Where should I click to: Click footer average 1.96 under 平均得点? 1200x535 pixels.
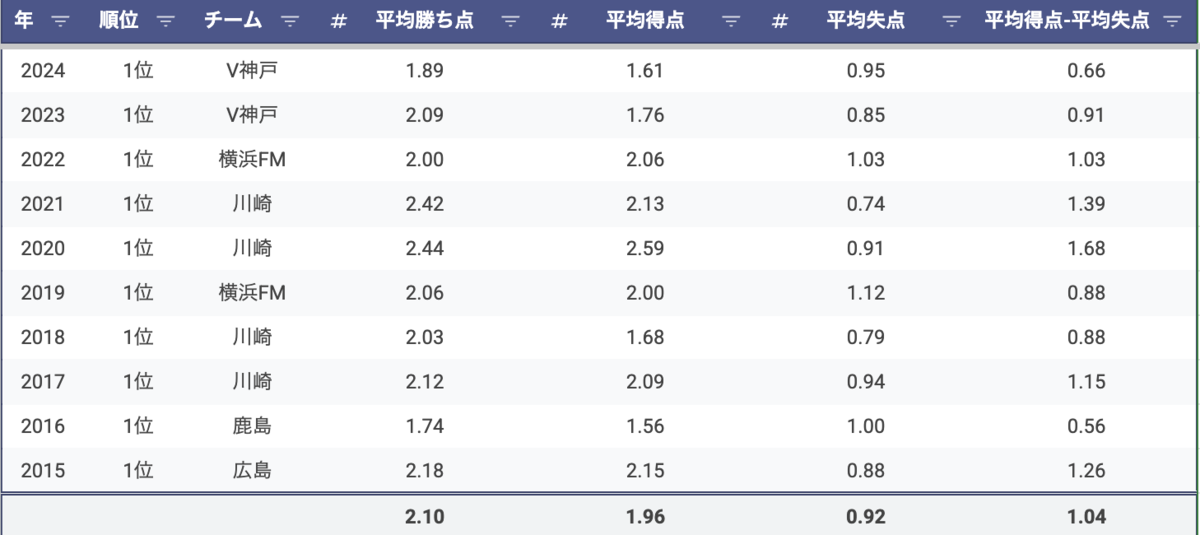645,517
